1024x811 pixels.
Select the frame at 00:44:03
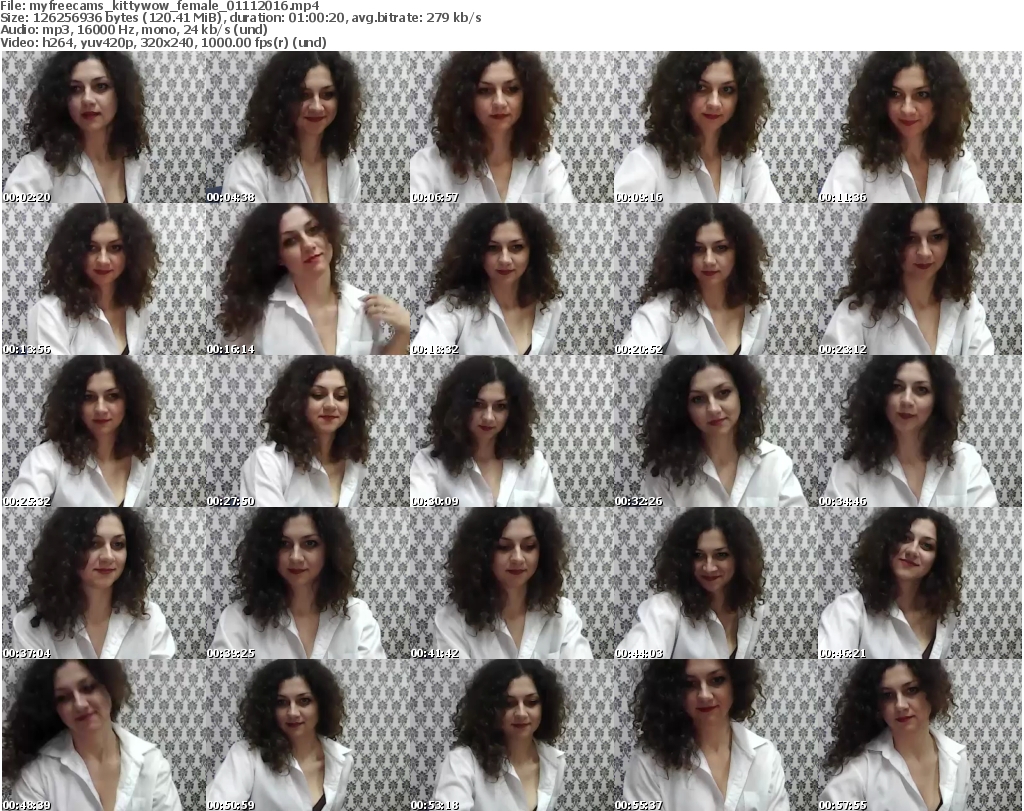(715, 583)
